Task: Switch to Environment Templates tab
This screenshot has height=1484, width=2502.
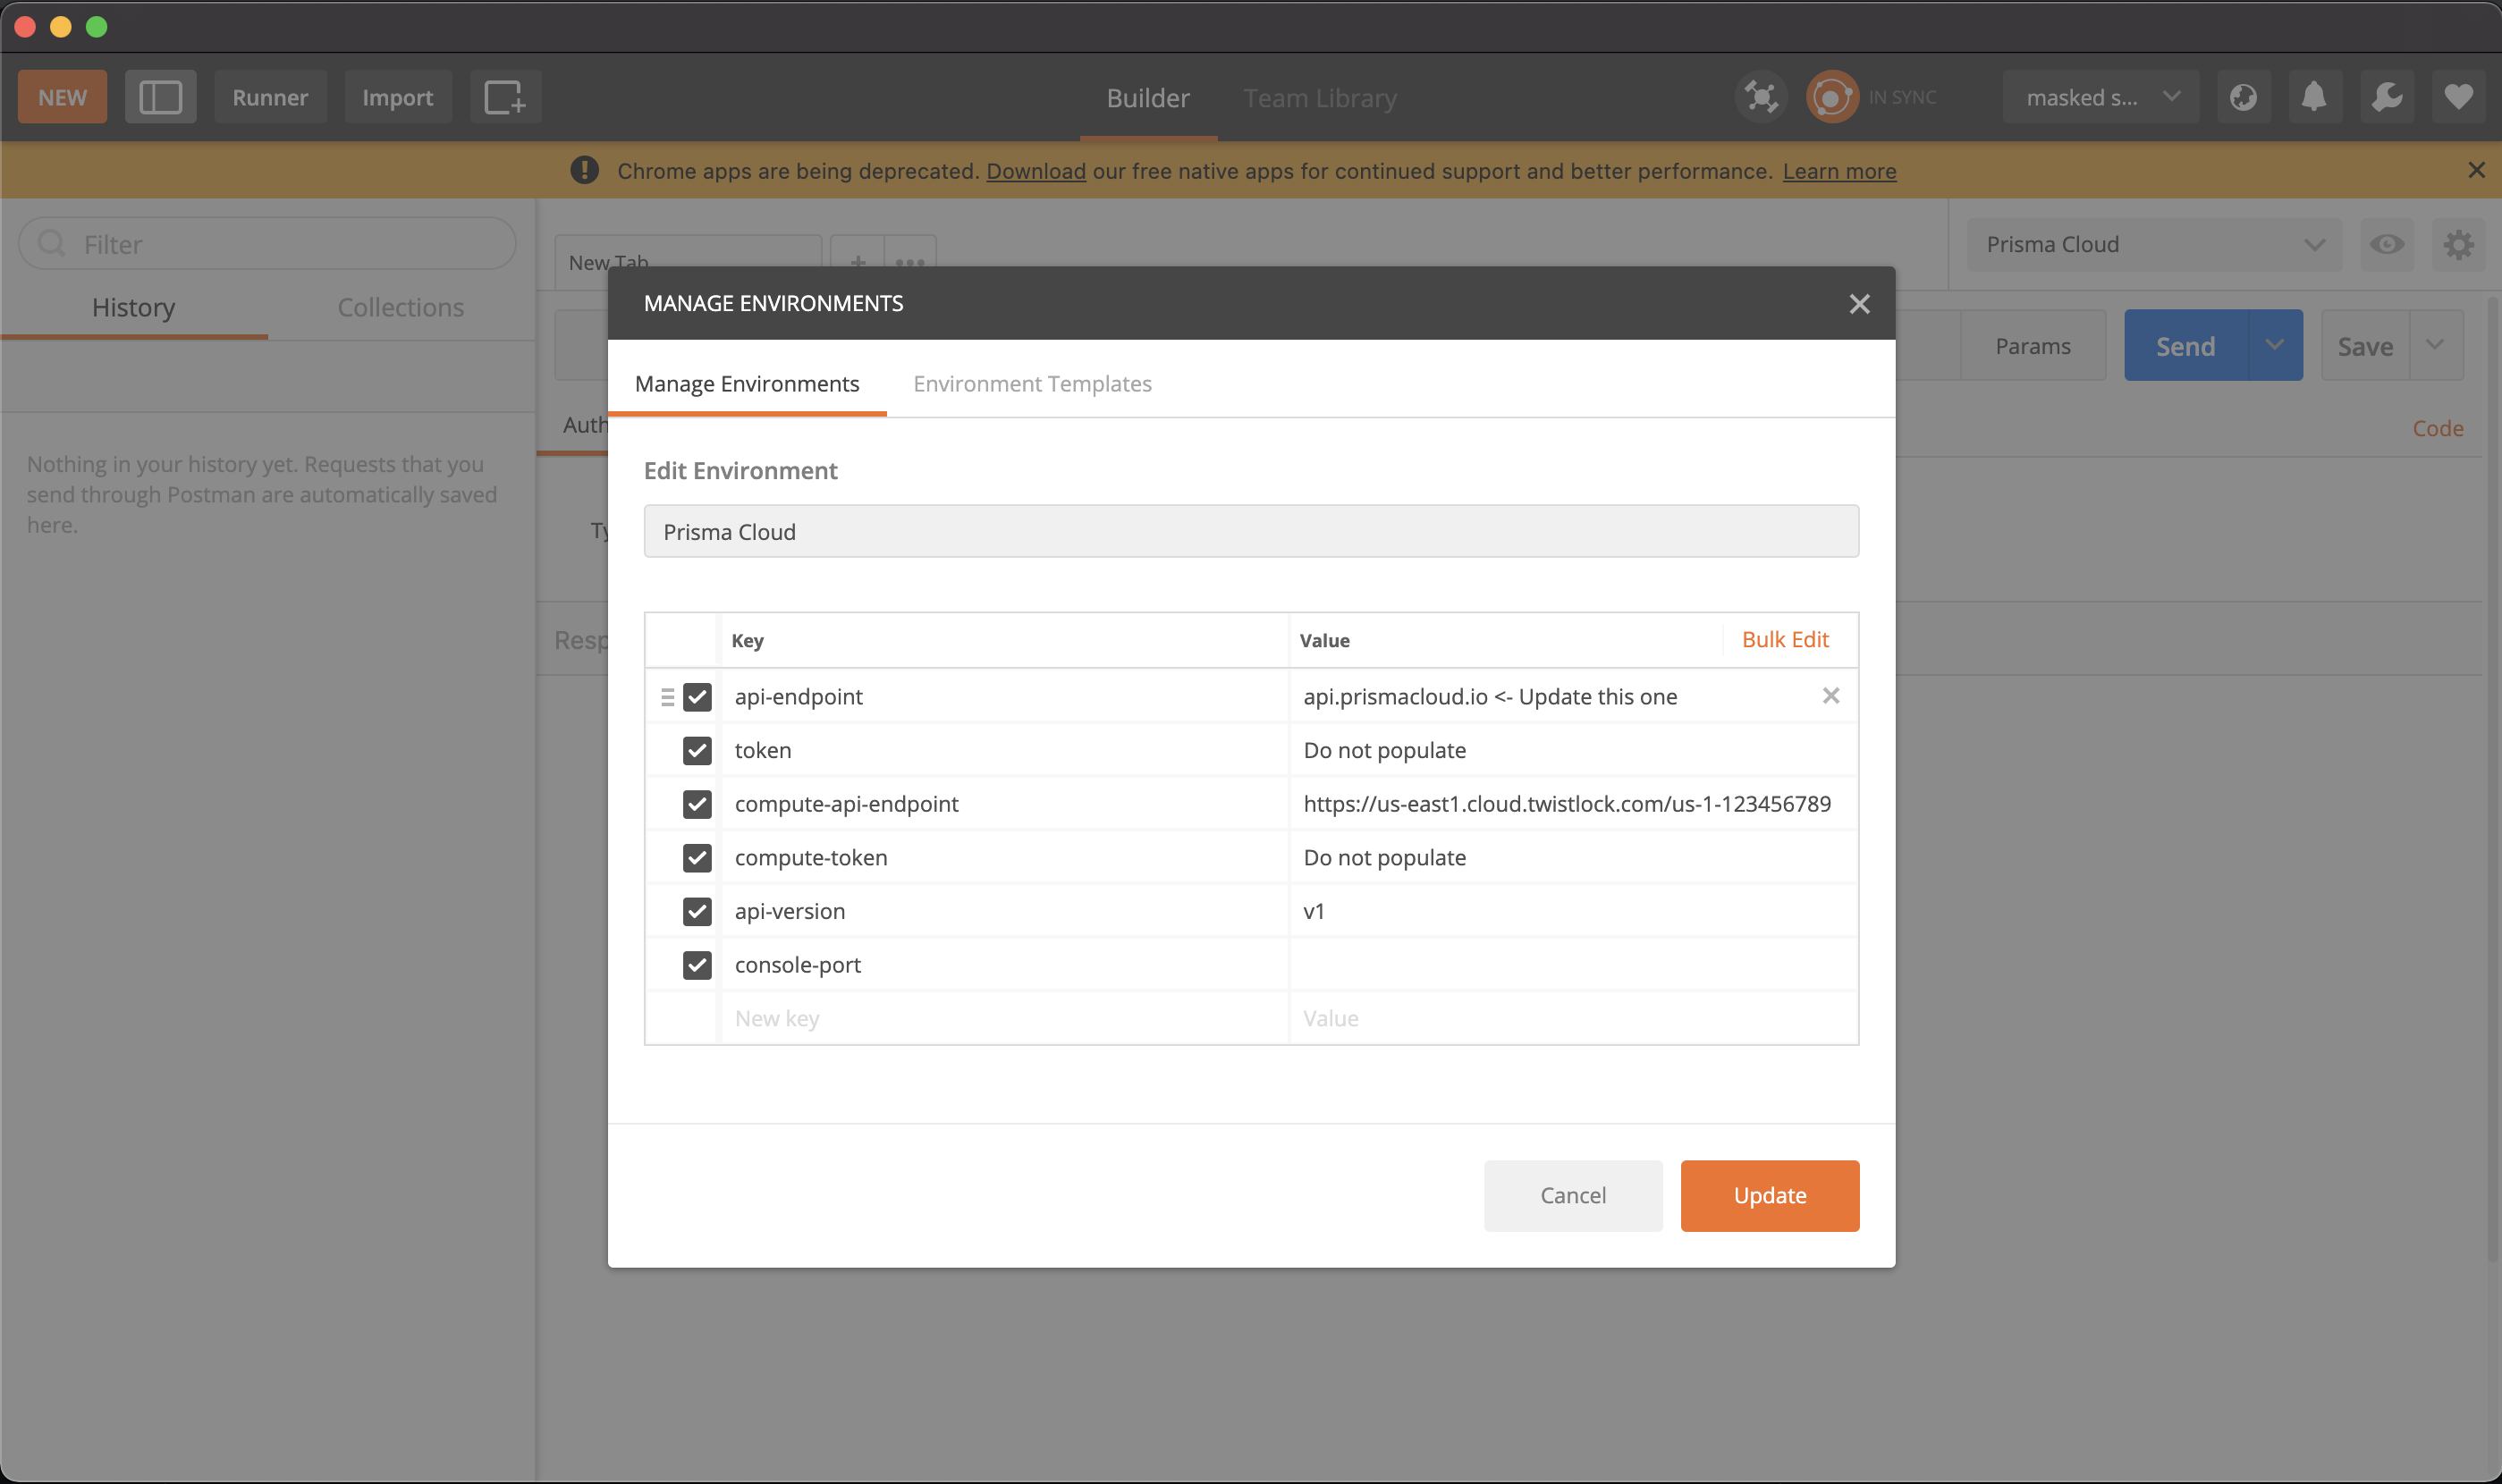Action: (1032, 384)
